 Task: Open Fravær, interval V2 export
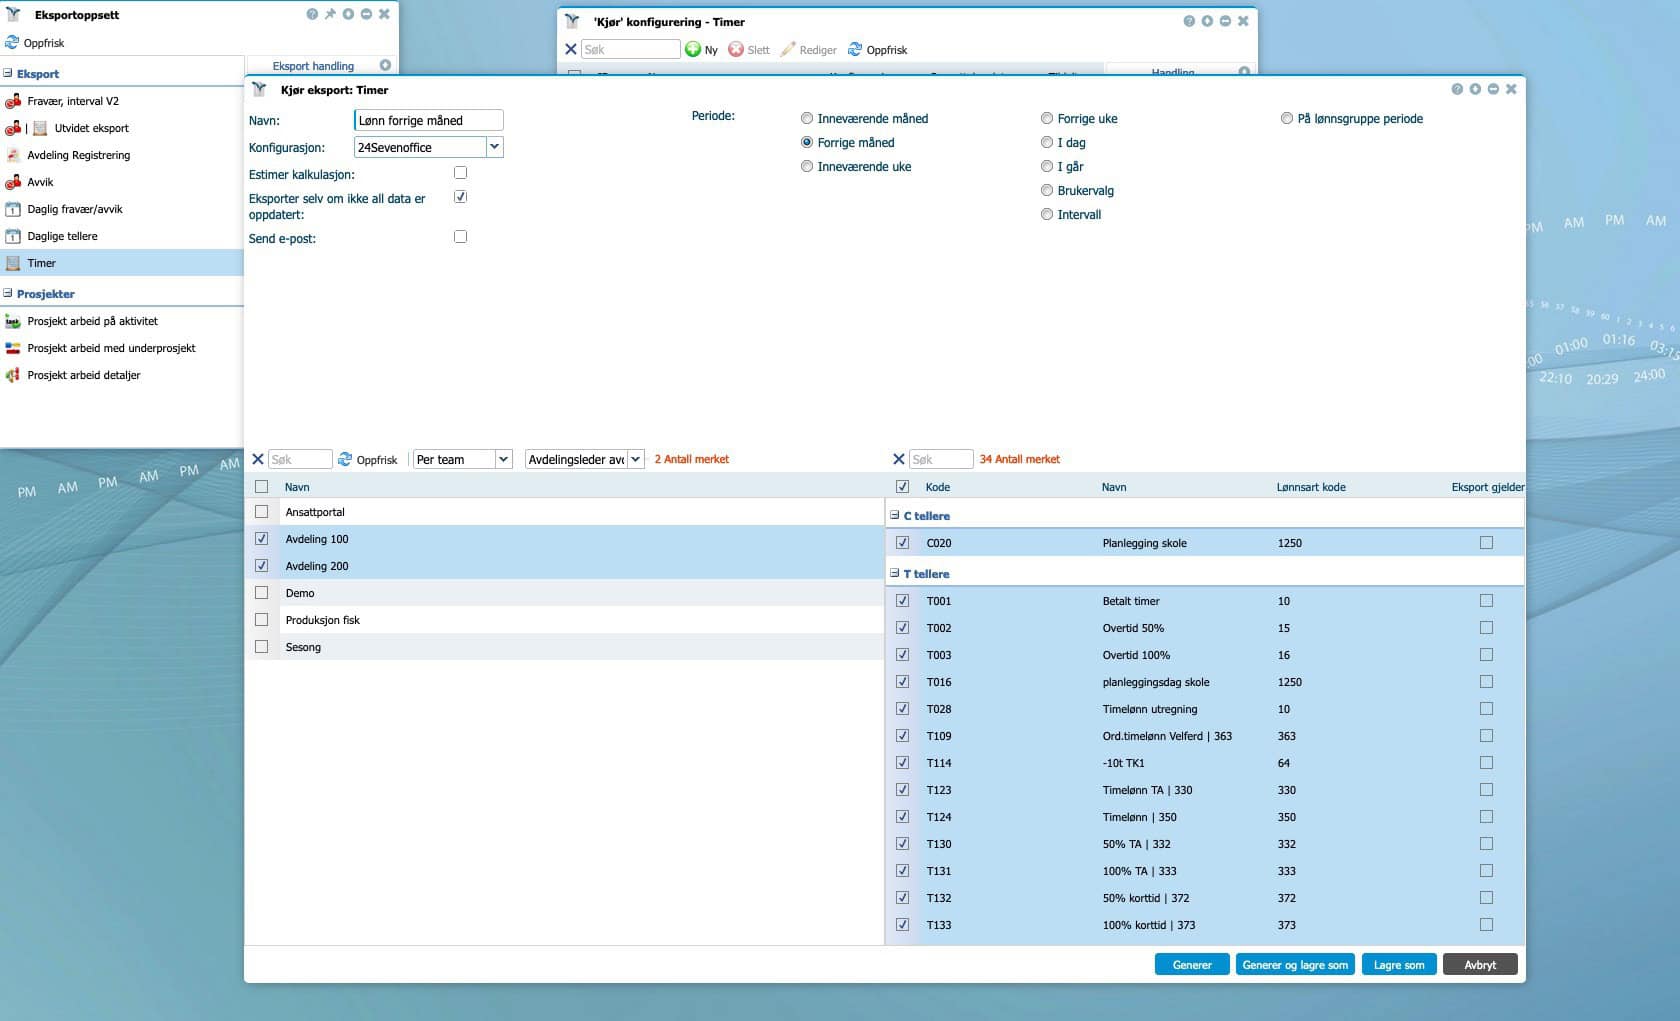[x=72, y=101]
